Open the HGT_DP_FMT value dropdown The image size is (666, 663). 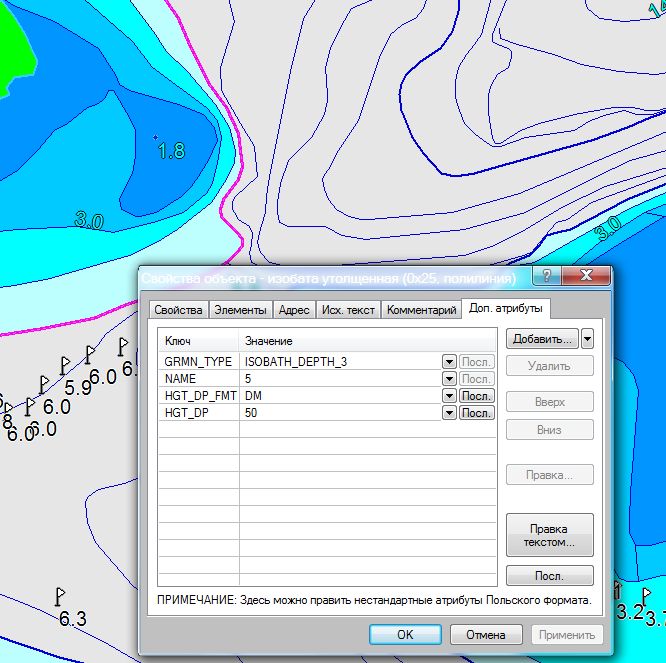pyautogui.click(x=449, y=396)
